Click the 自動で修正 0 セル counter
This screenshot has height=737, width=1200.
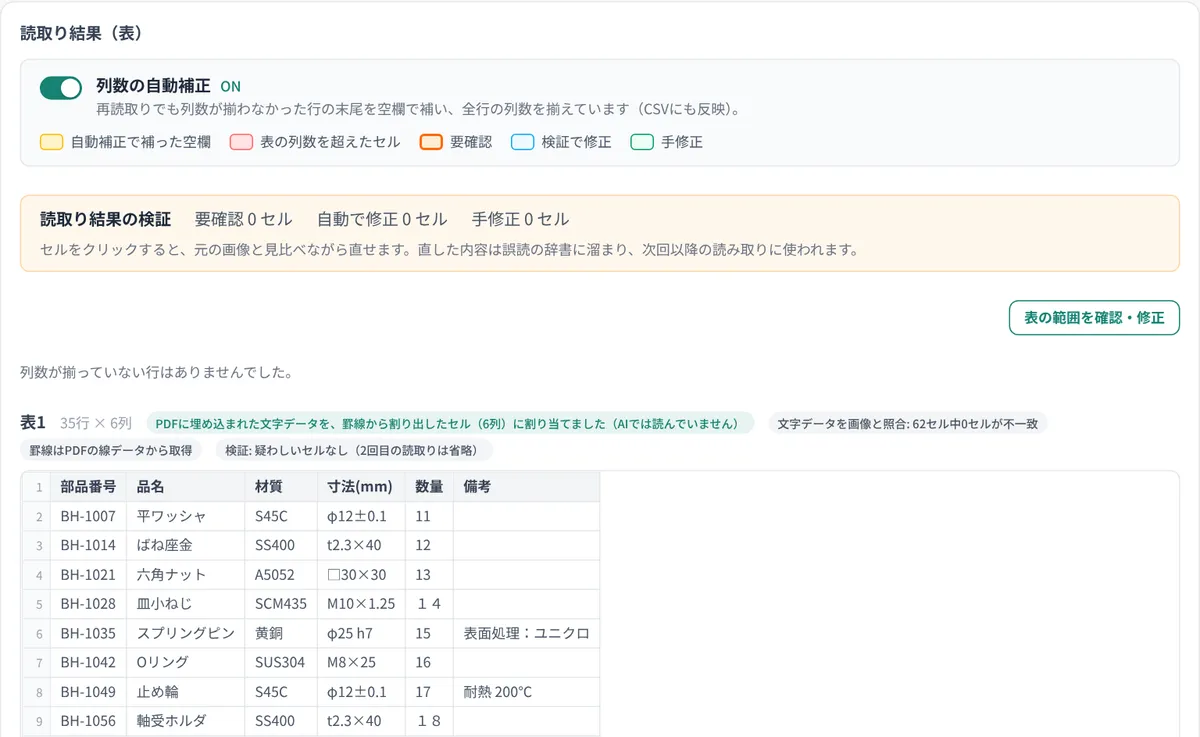(x=382, y=219)
